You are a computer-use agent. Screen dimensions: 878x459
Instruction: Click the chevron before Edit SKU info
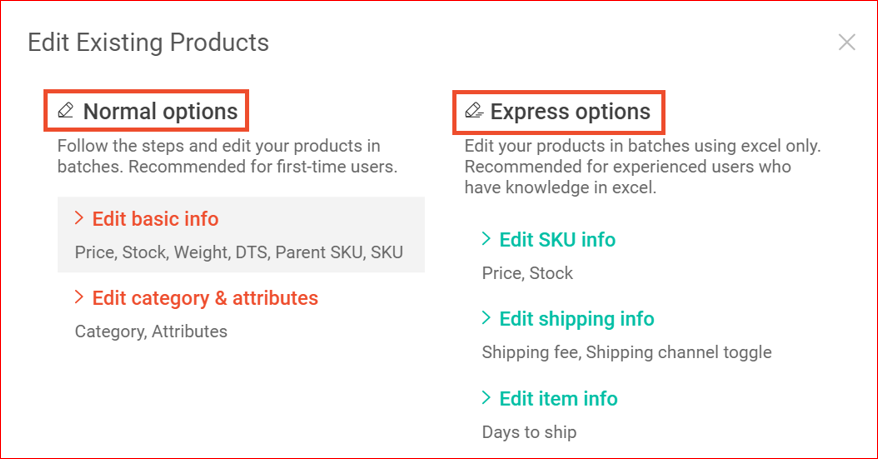tap(486, 239)
